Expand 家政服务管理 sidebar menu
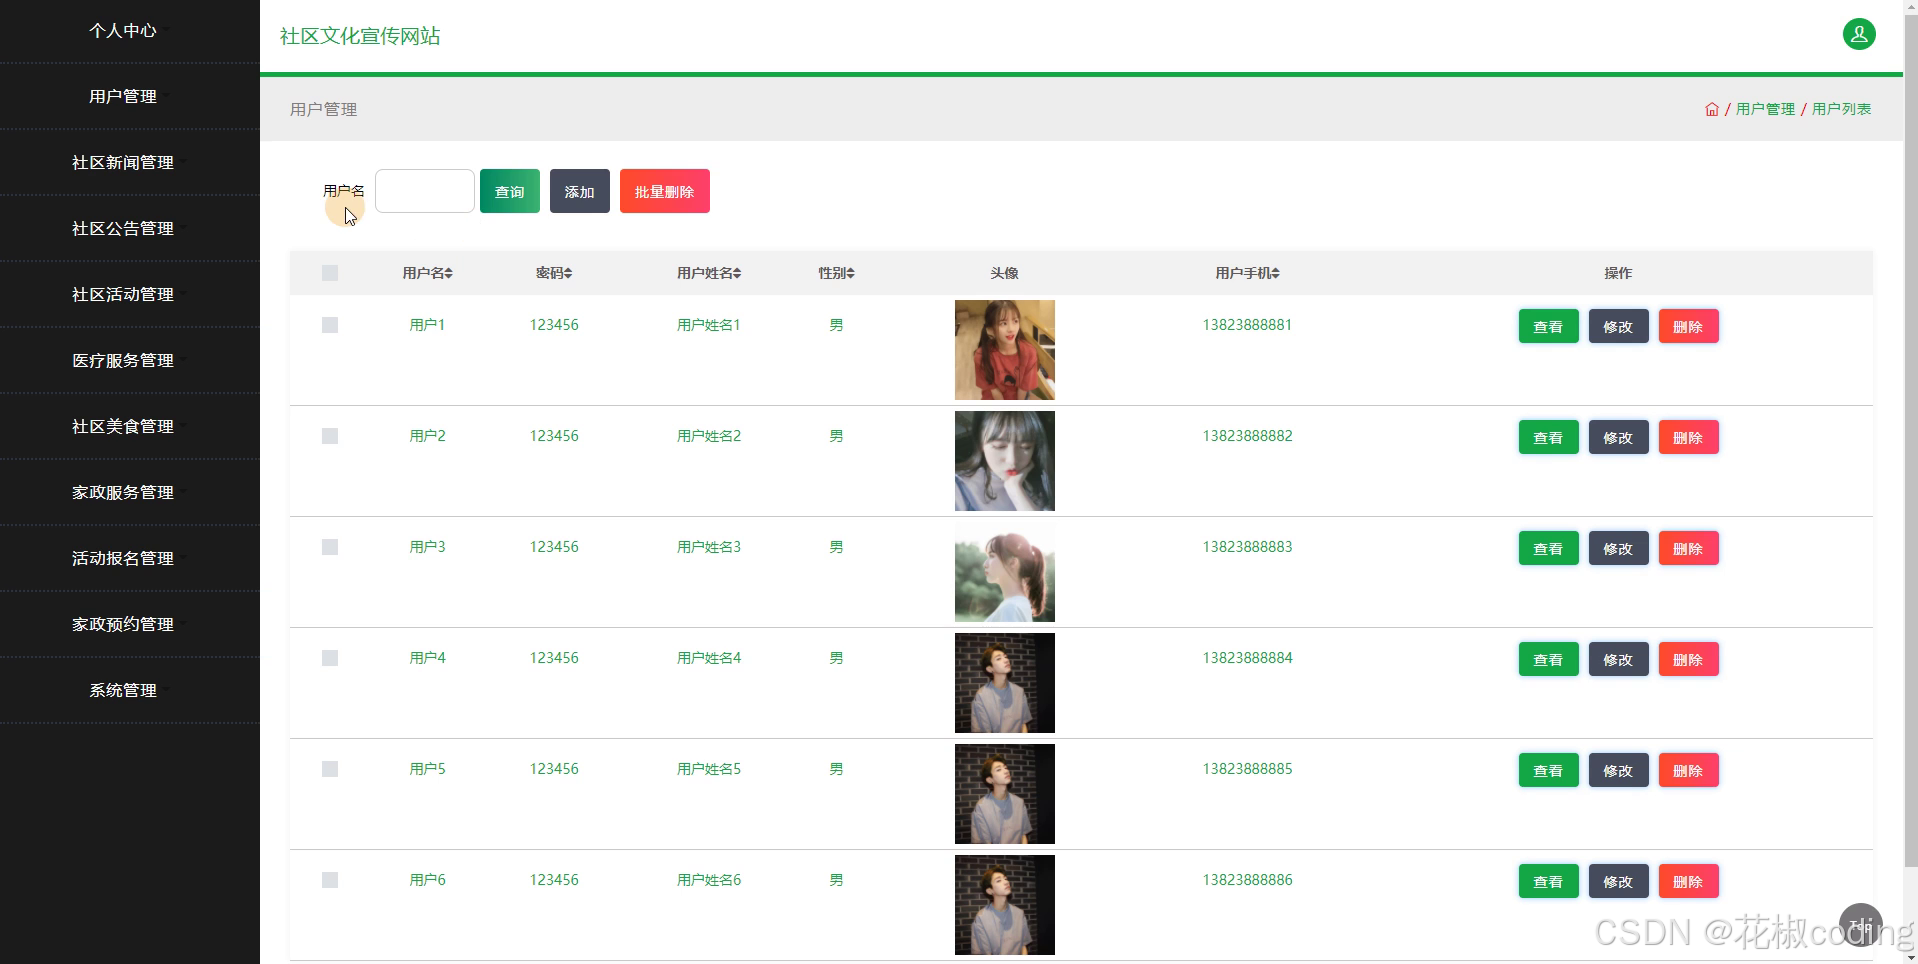This screenshot has width=1918, height=964. point(130,492)
